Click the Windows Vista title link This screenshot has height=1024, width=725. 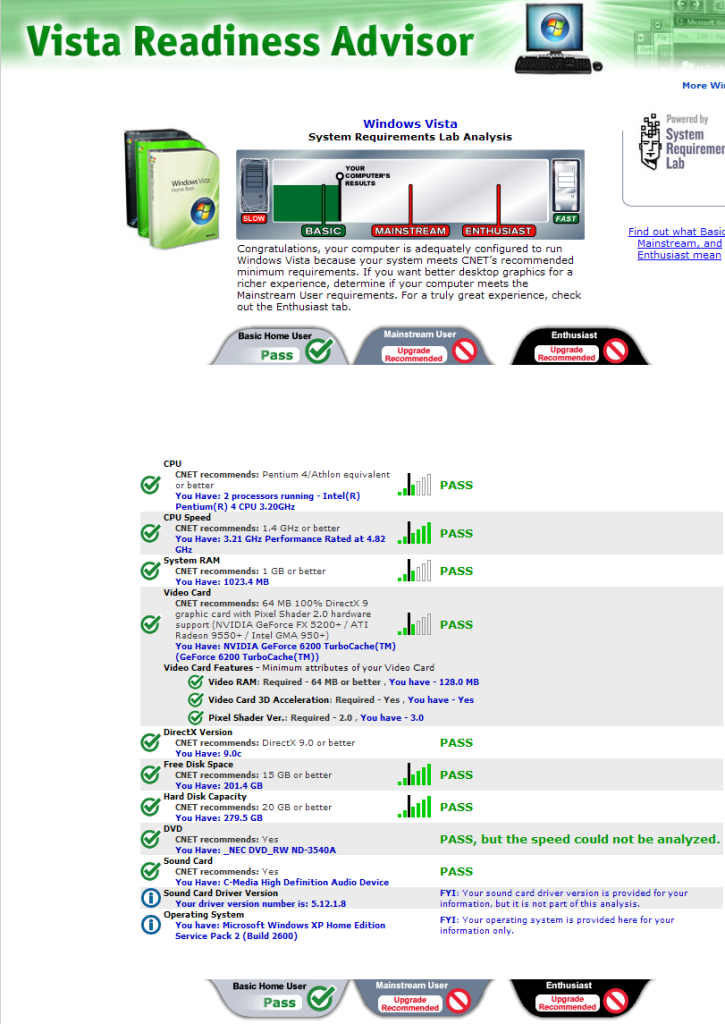tap(410, 123)
